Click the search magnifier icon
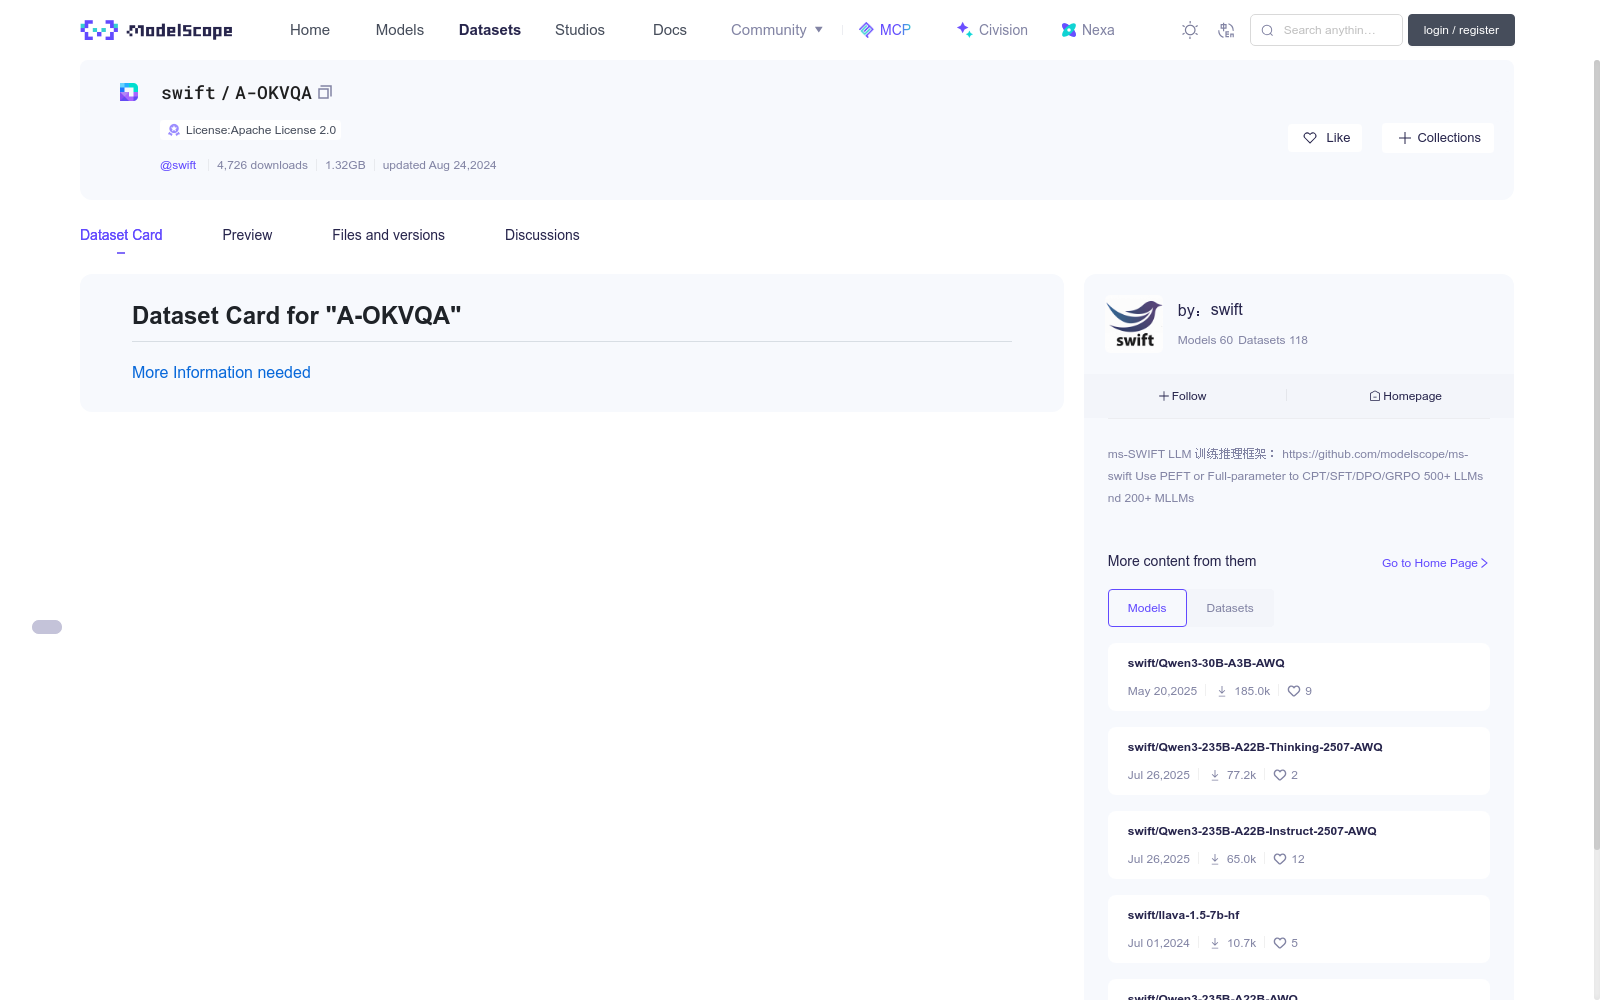Image resolution: width=1600 pixels, height=1000 pixels. (x=1267, y=30)
